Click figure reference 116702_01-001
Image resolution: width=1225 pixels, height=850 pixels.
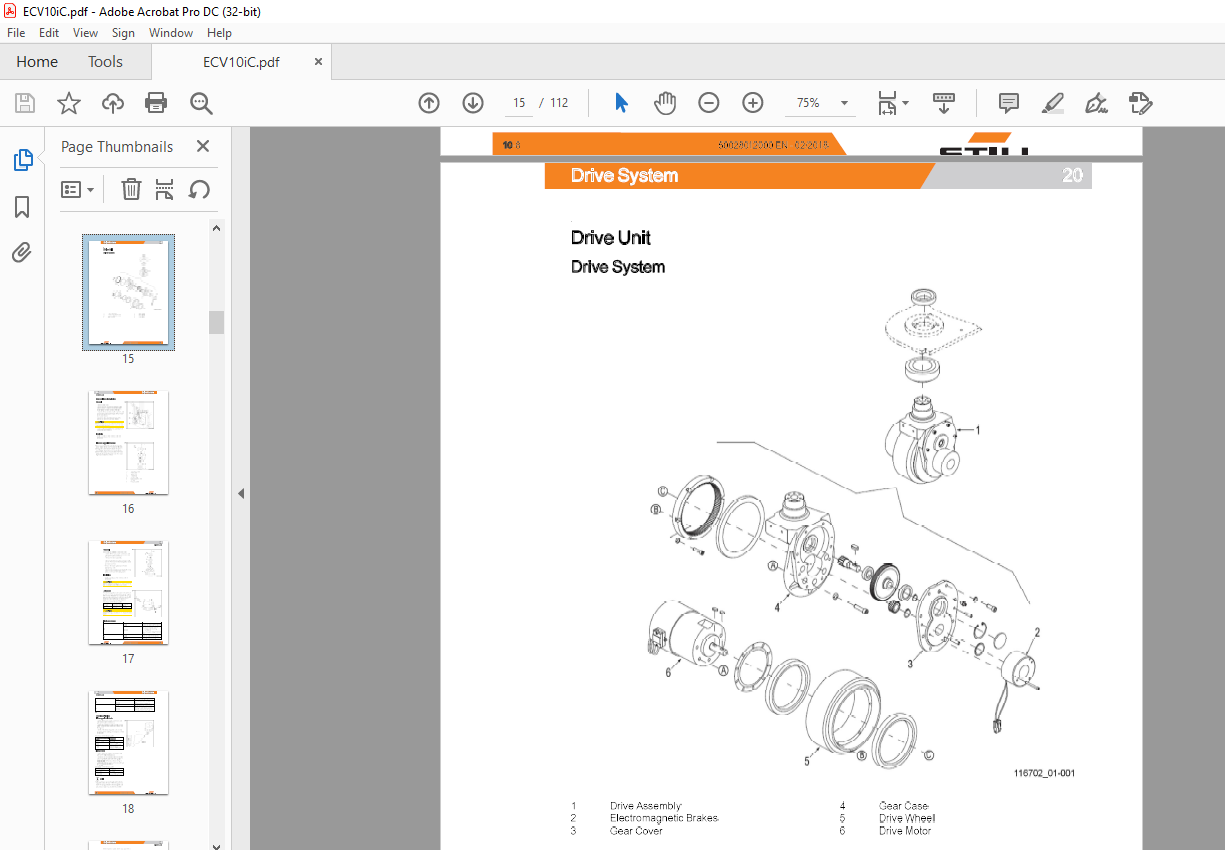pos(1045,773)
